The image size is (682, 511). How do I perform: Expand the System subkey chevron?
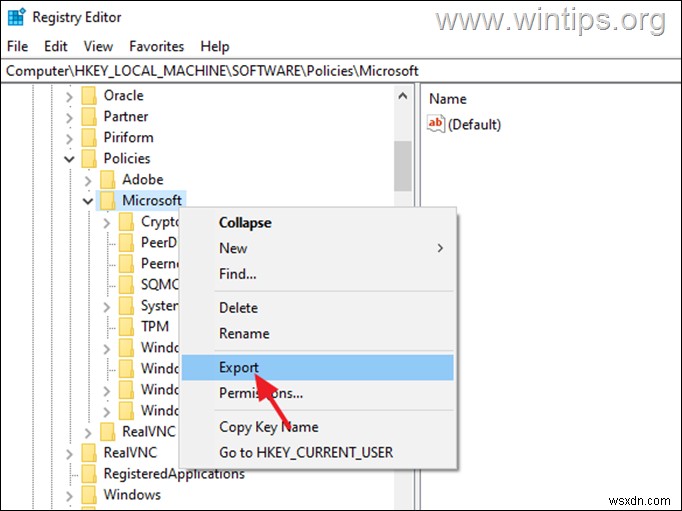107,307
